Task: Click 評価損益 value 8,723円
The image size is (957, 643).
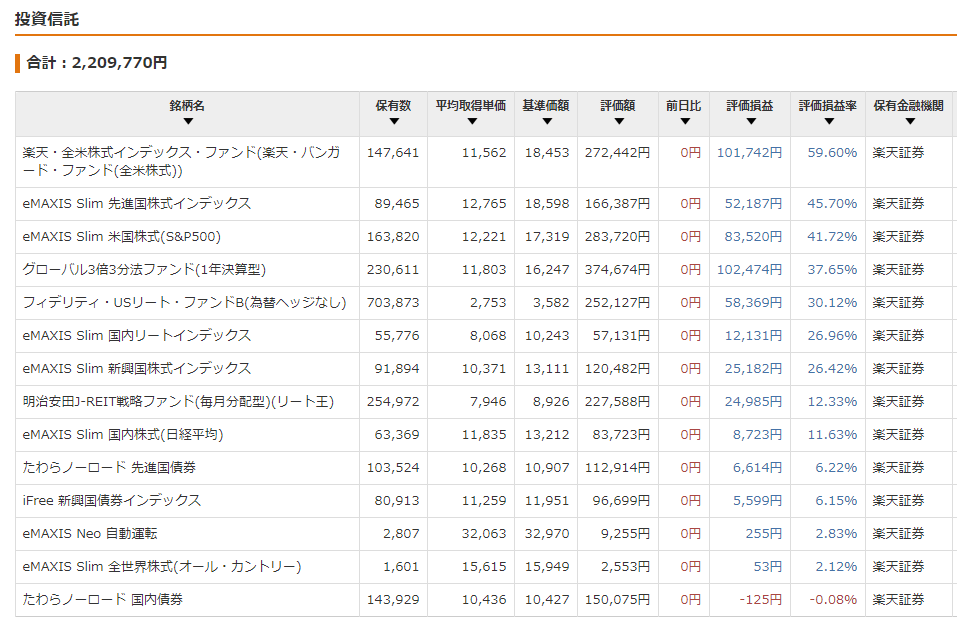Action: tap(757, 434)
